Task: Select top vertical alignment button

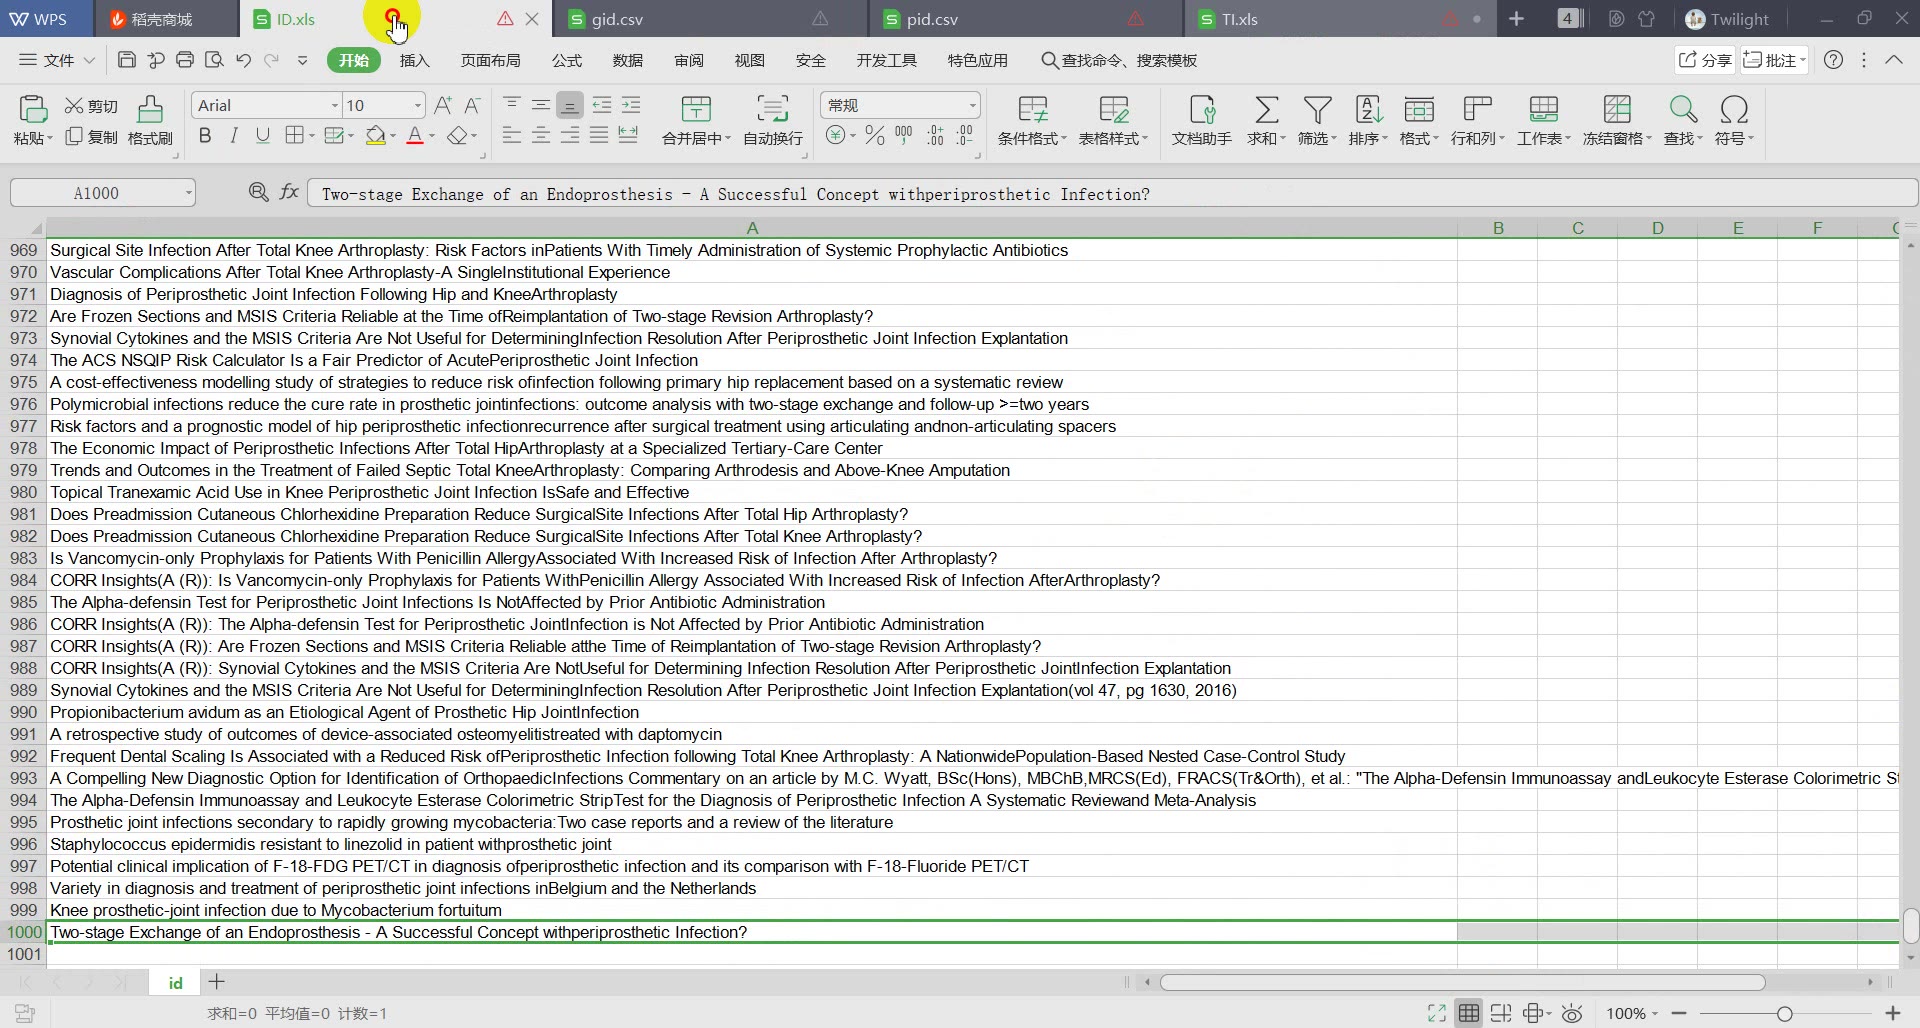Action: pos(511,105)
